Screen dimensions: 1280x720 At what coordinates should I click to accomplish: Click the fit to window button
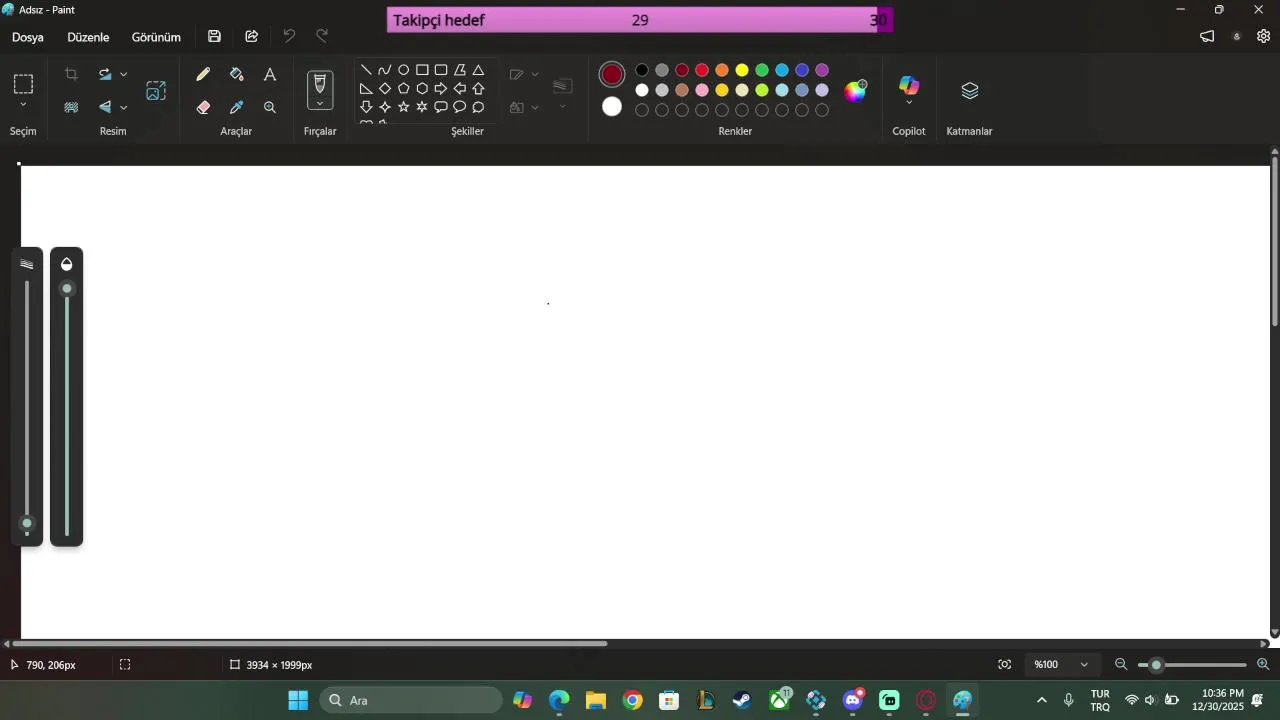[1005, 665]
